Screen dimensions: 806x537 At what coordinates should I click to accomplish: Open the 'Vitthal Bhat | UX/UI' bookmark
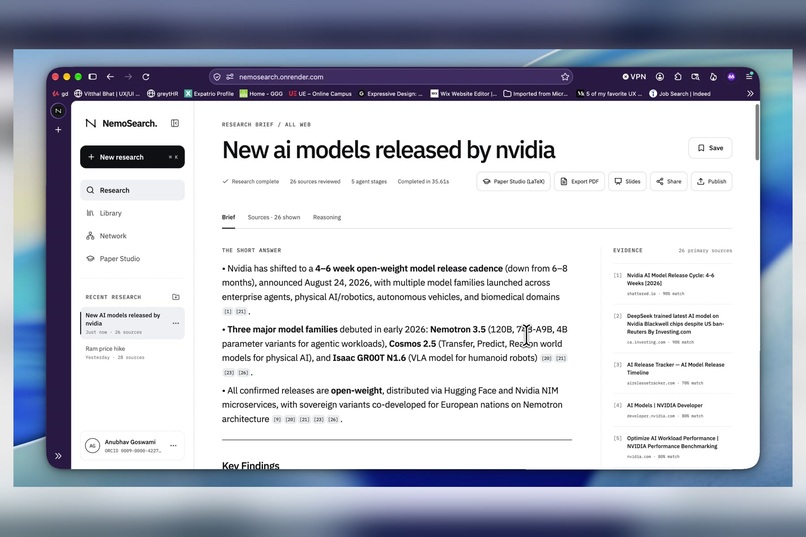[107, 94]
